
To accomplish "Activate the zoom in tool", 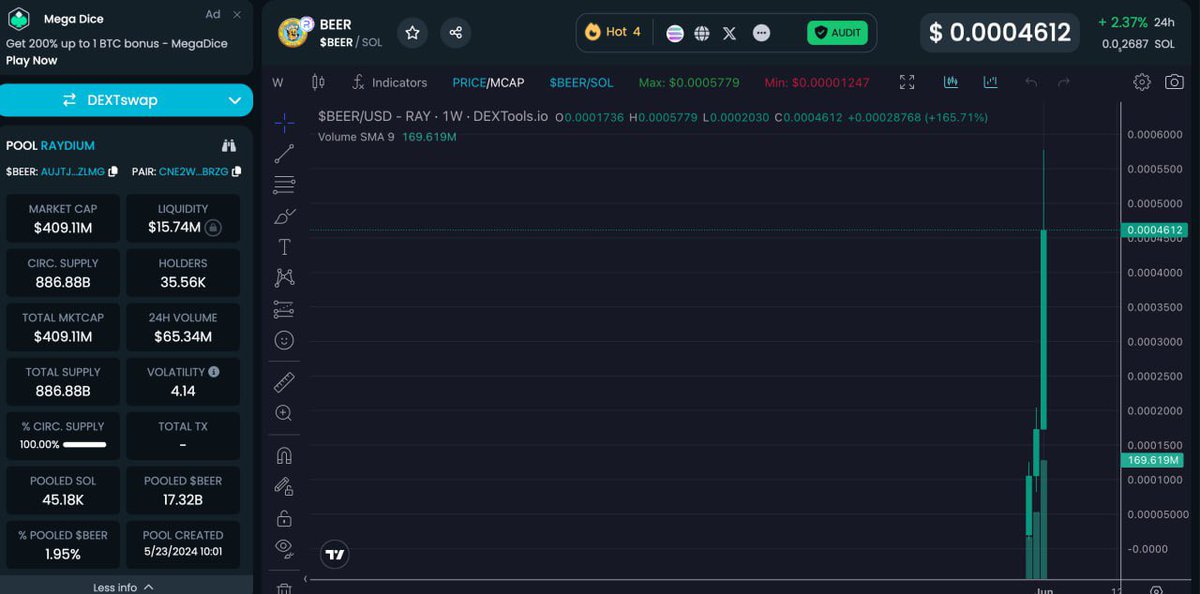I will click(x=284, y=413).
